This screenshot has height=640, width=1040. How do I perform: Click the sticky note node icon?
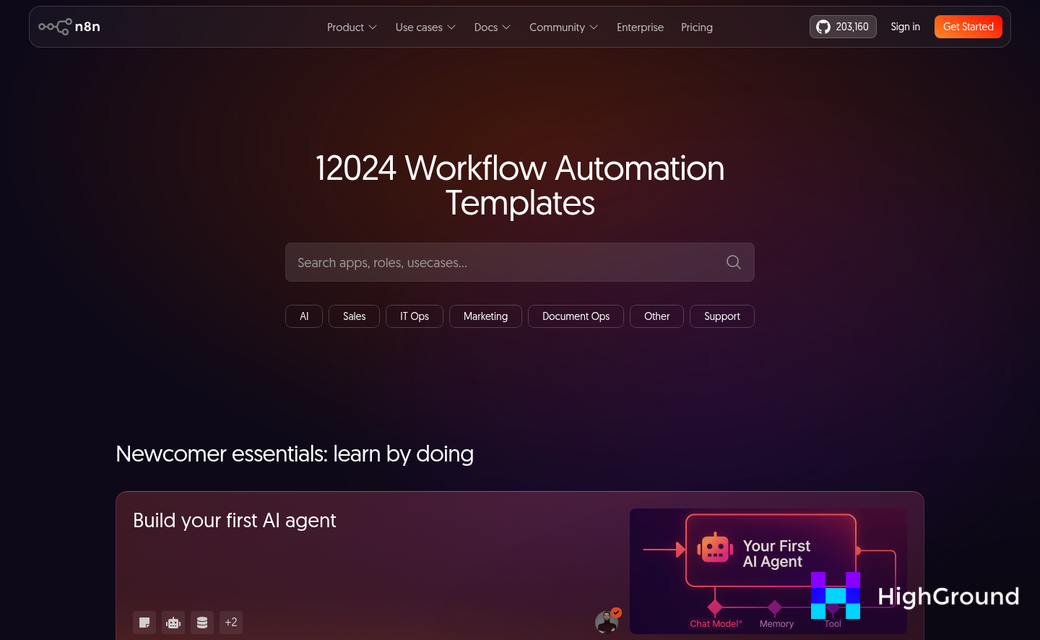(x=144, y=622)
